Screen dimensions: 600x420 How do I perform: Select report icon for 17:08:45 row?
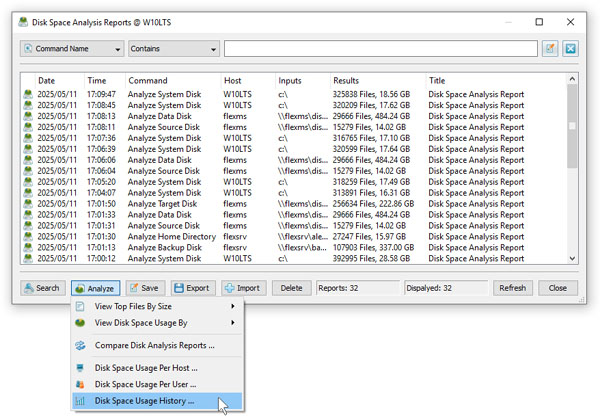(28, 105)
